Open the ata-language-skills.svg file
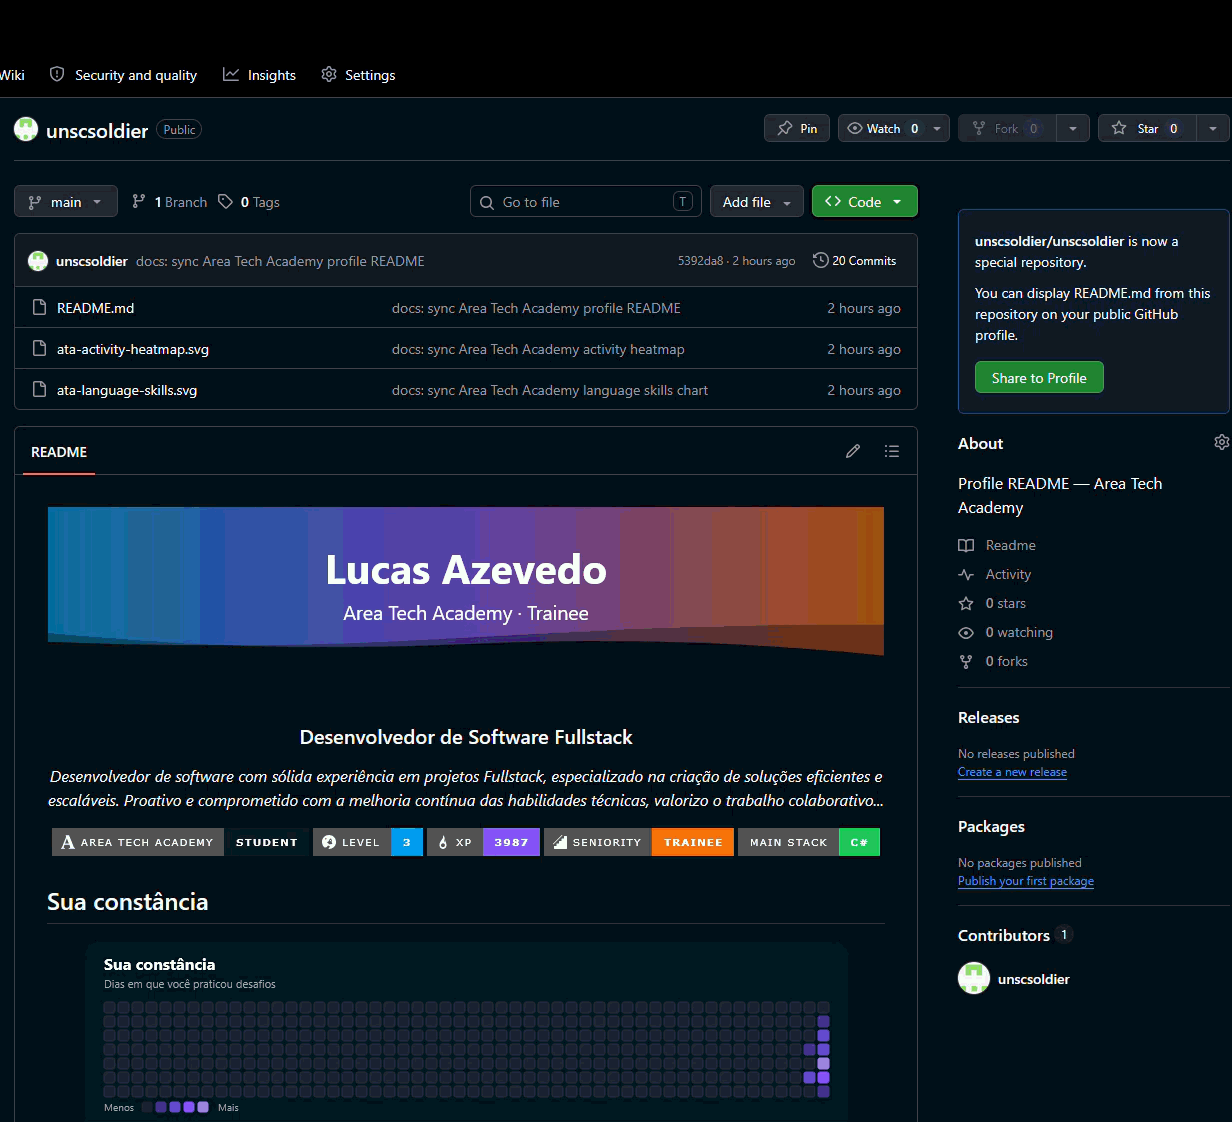The height and width of the screenshot is (1122, 1232). point(127,390)
